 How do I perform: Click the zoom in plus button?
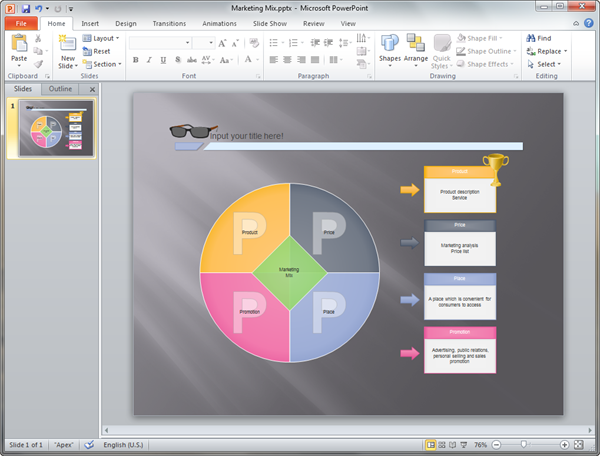click(565, 444)
